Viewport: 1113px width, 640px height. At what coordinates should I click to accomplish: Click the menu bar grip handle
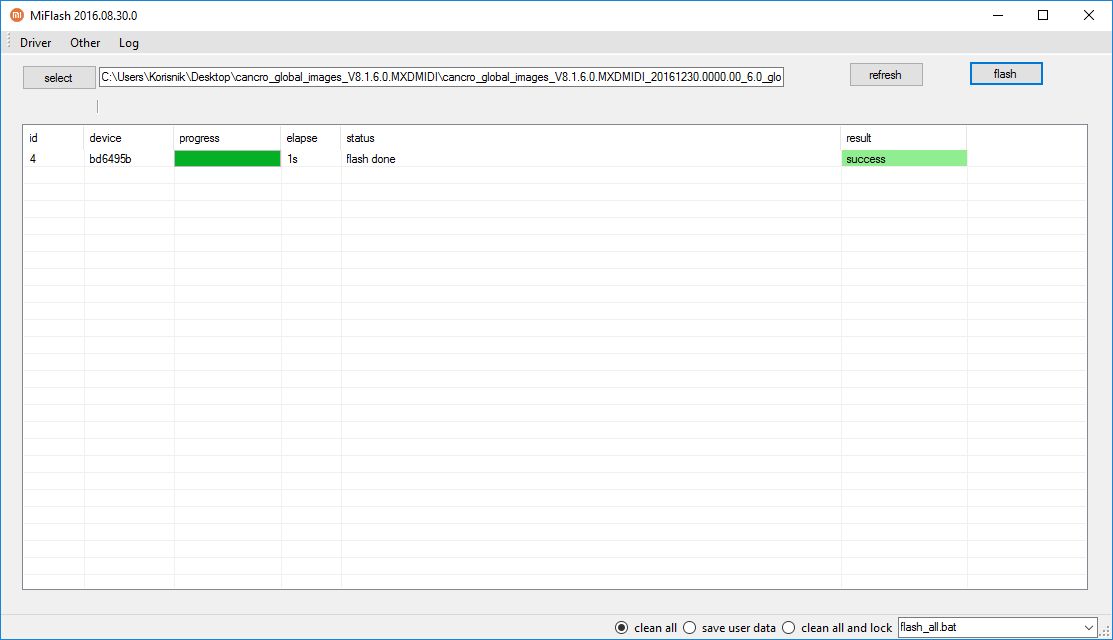click(9, 43)
